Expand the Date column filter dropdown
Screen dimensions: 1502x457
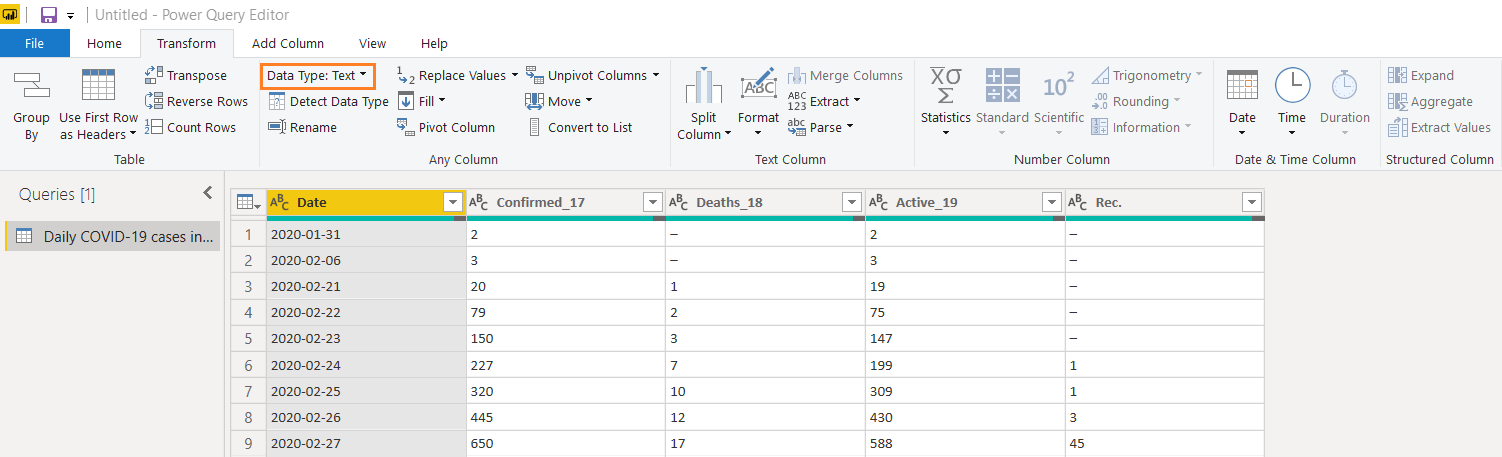coord(451,203)
